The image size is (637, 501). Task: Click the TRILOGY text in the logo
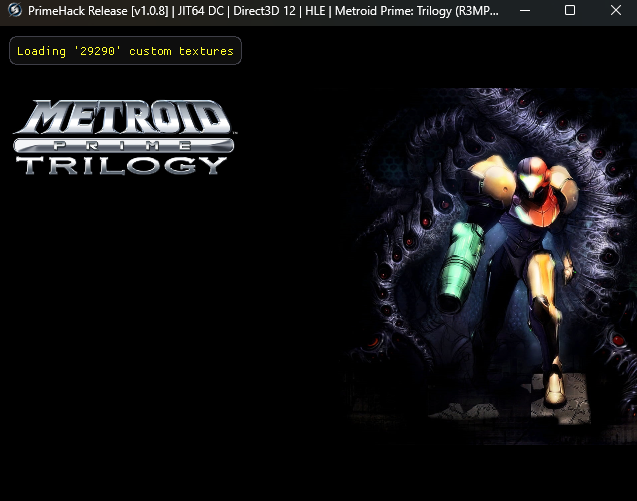pyautogui.click(x=122, y=165)
